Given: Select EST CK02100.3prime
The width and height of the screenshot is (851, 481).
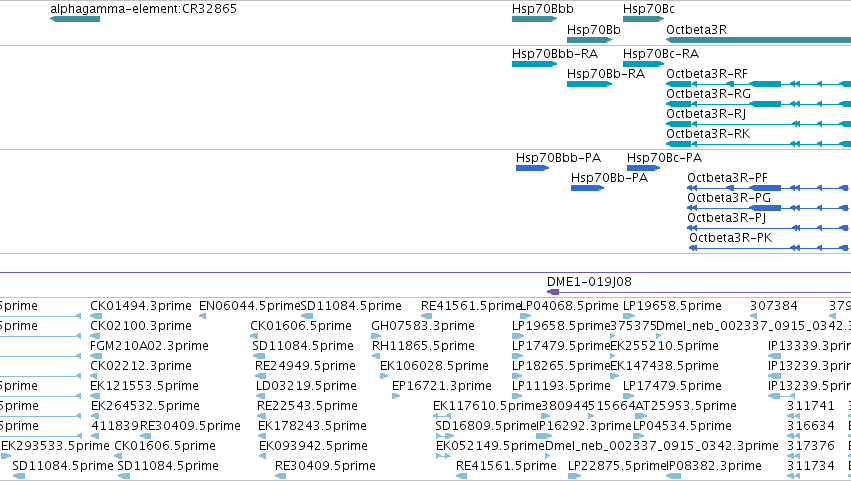Looking at the screenshot, I should point(96,337).
